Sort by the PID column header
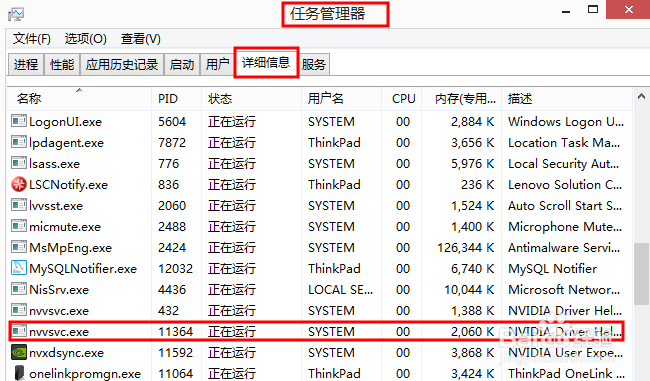This screenshot has width=650, height=381. (177, 99)
